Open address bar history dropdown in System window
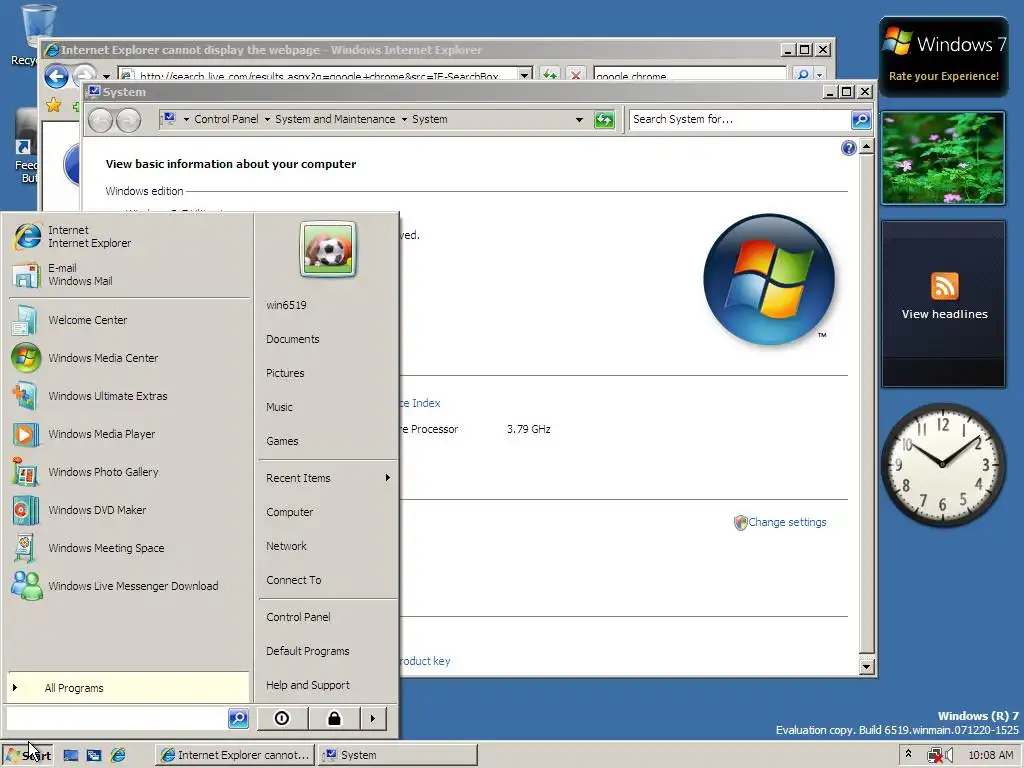 (579, 120)
